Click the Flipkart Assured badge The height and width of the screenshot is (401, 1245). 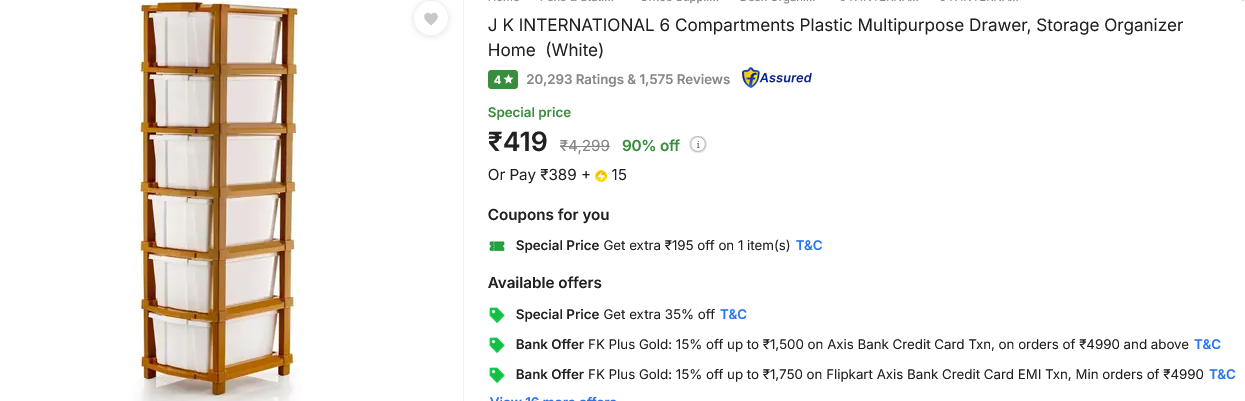click(x=776, y=78)
